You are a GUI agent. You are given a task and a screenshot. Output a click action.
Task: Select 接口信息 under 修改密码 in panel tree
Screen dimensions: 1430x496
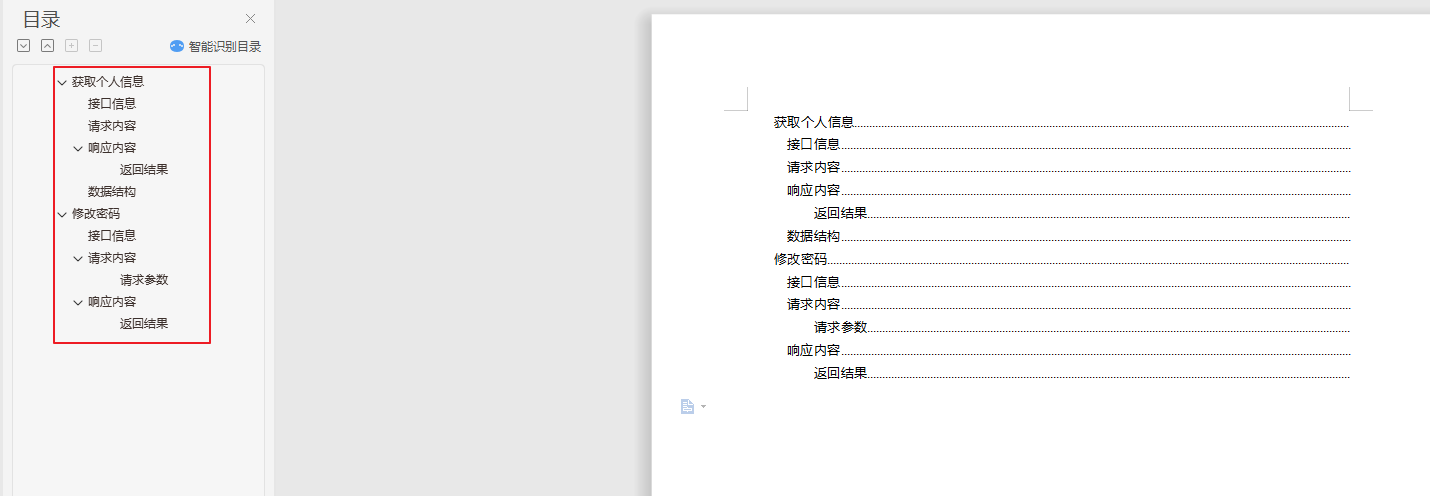(112, 236)
